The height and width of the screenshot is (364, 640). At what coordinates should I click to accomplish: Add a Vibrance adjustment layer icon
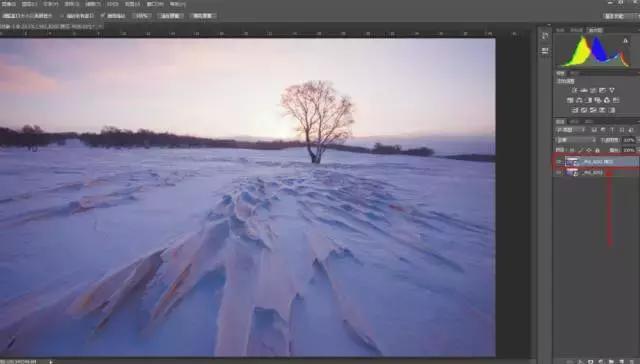point(612,90)
